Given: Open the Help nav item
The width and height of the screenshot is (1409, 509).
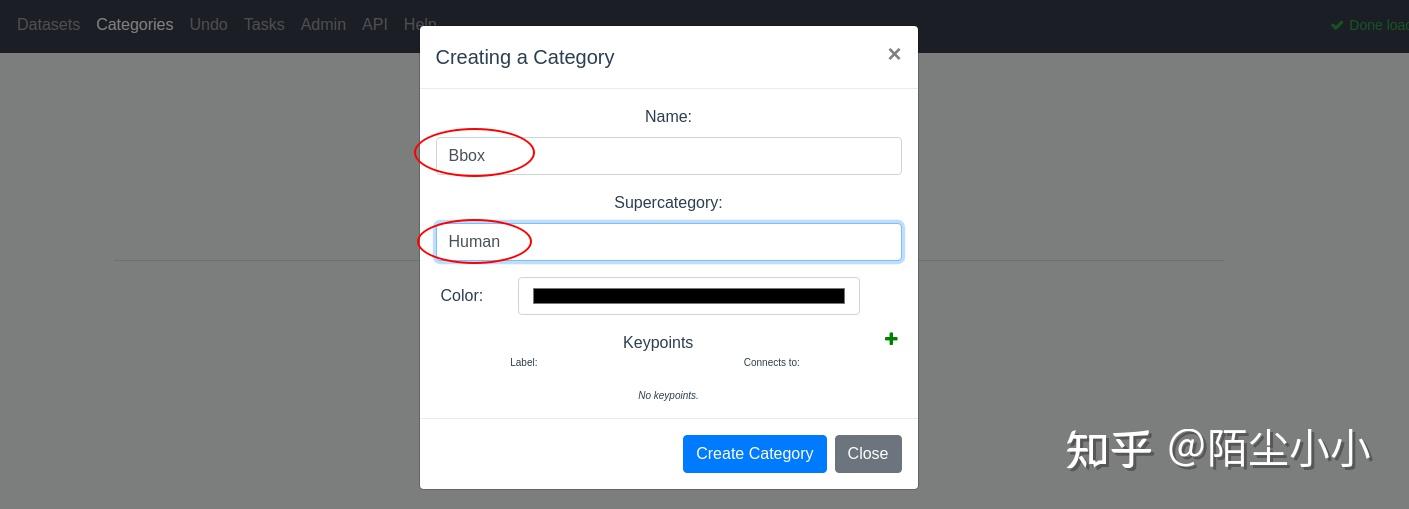Looking at the screenshot, I should (x=420, y=24).
